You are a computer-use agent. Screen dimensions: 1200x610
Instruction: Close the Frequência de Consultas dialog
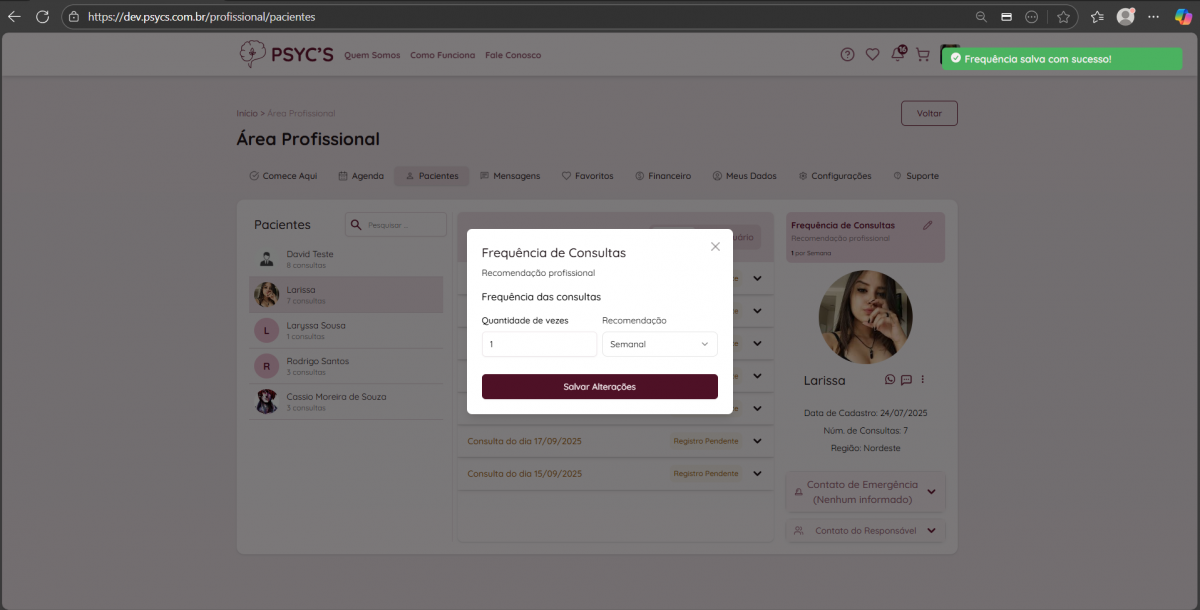(715, 247)
